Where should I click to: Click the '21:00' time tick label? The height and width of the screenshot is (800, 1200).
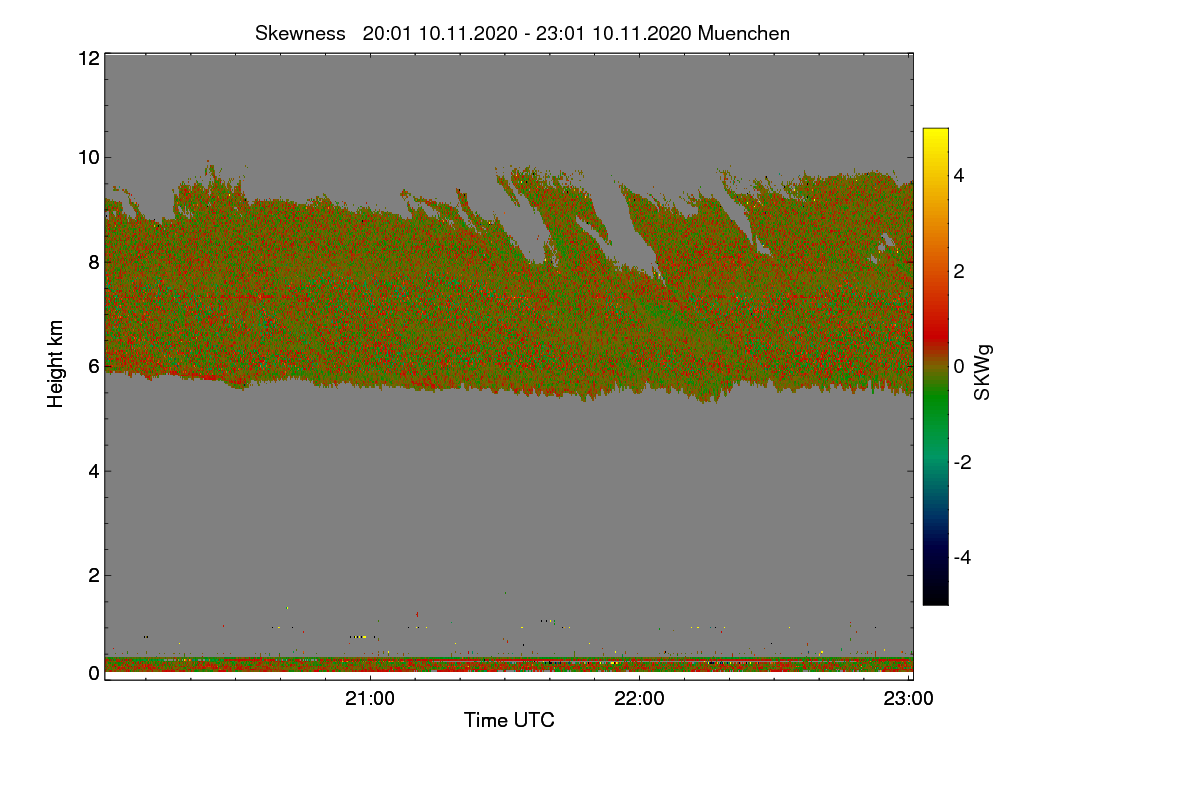370,699
